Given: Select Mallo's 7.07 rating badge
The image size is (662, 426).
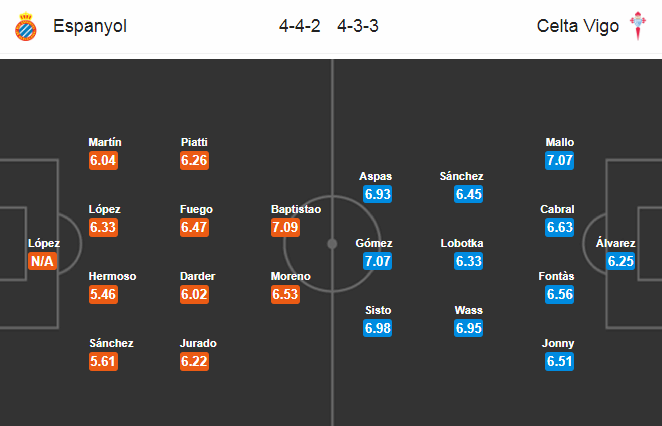Looking at the screenshot, I should click(x=559, y=160).
